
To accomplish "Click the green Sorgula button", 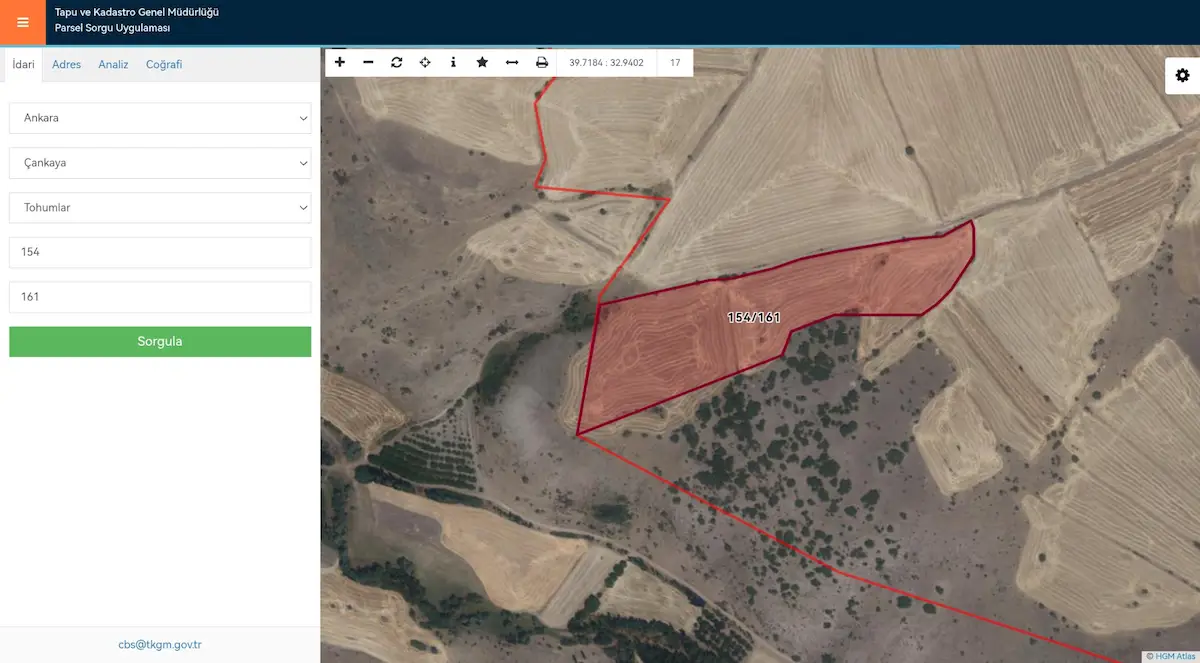I will (160, 342).
